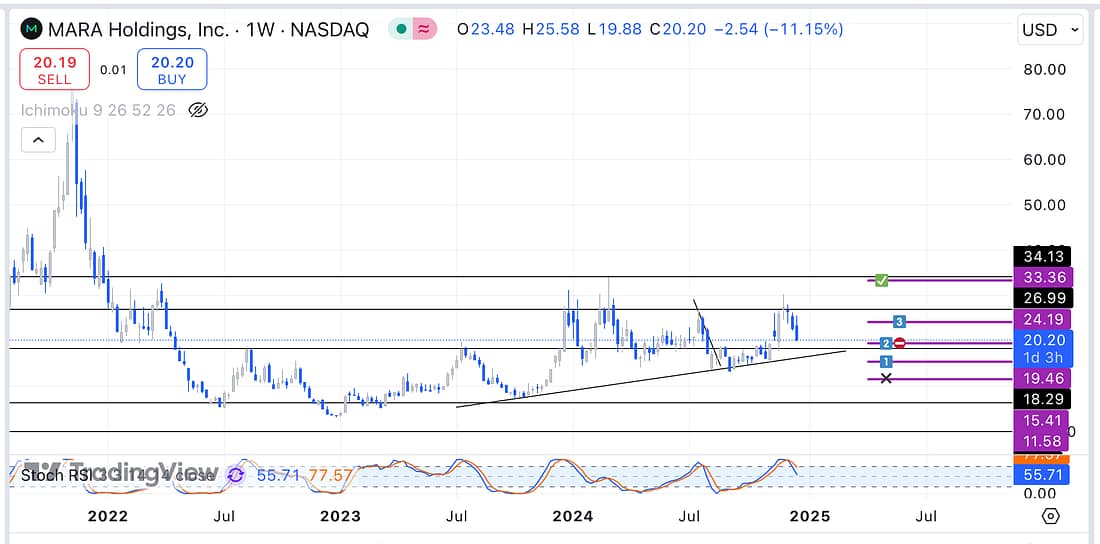Collapse the indicator legend with chevron
Image resolution: width=1100 pixels, height=544 pixels.
(x=38, y=141)
